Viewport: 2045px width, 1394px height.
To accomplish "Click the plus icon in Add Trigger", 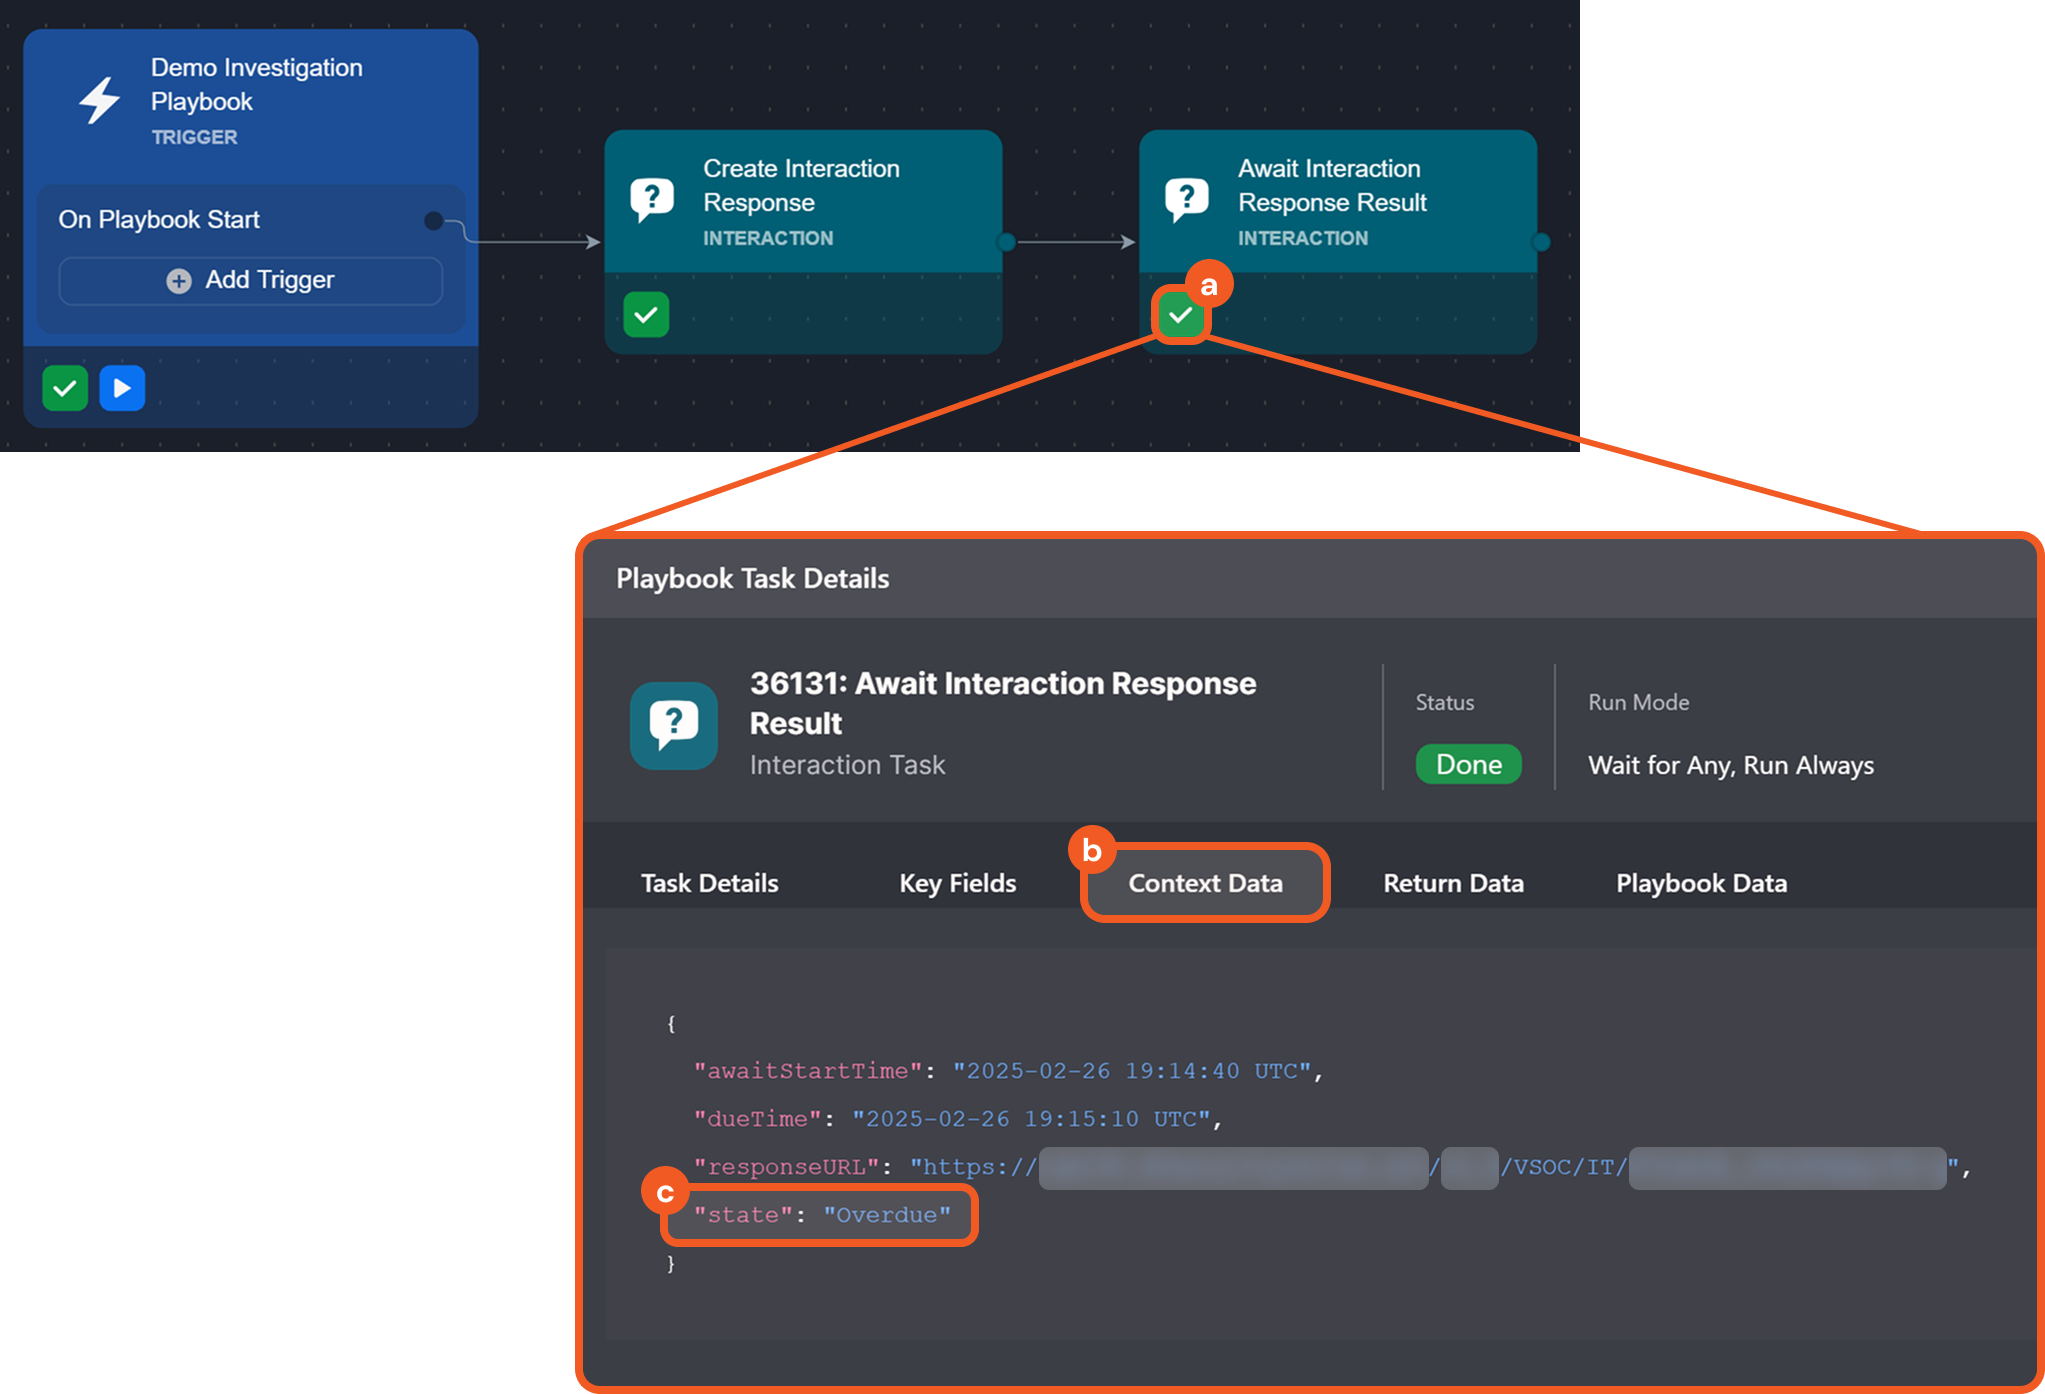I will [179, 281].
